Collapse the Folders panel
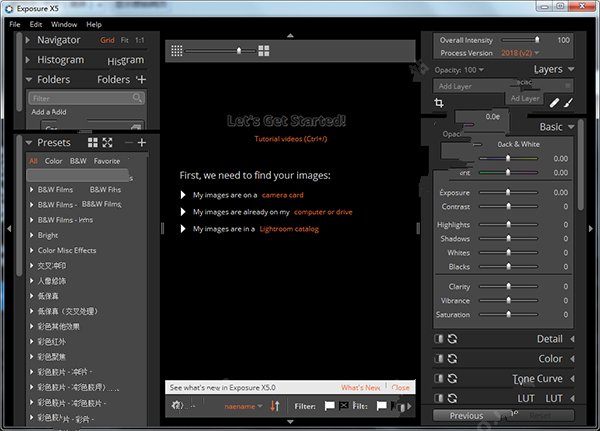Viewport: 600px width, 431px height. (28, 80)
